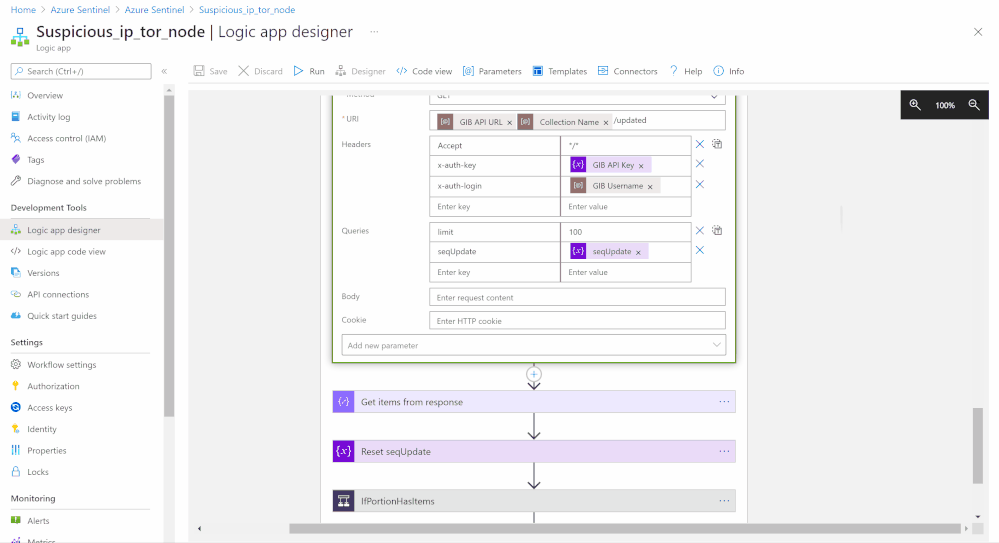
Task: Open the Method dropdown arrow
Action: (714, 96)
